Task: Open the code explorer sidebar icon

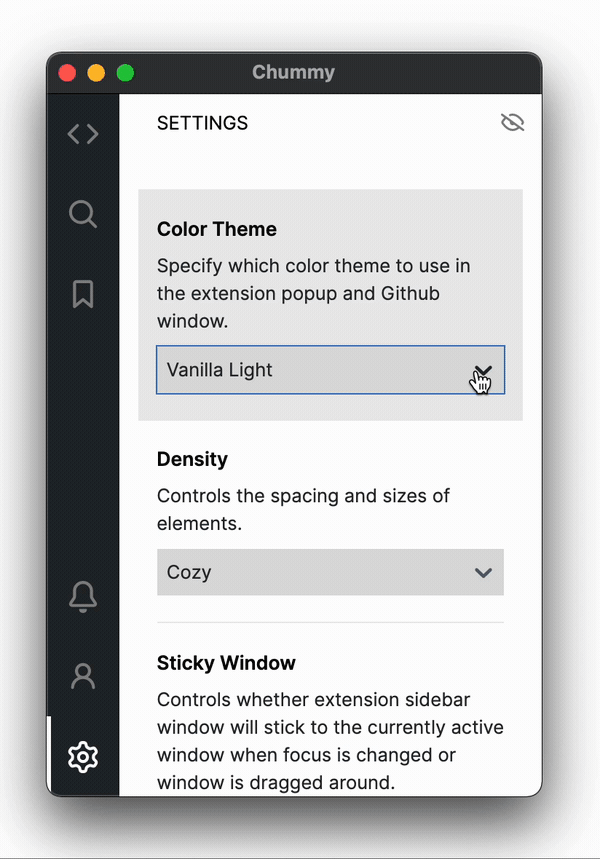Action: click(x=83, y=134)
